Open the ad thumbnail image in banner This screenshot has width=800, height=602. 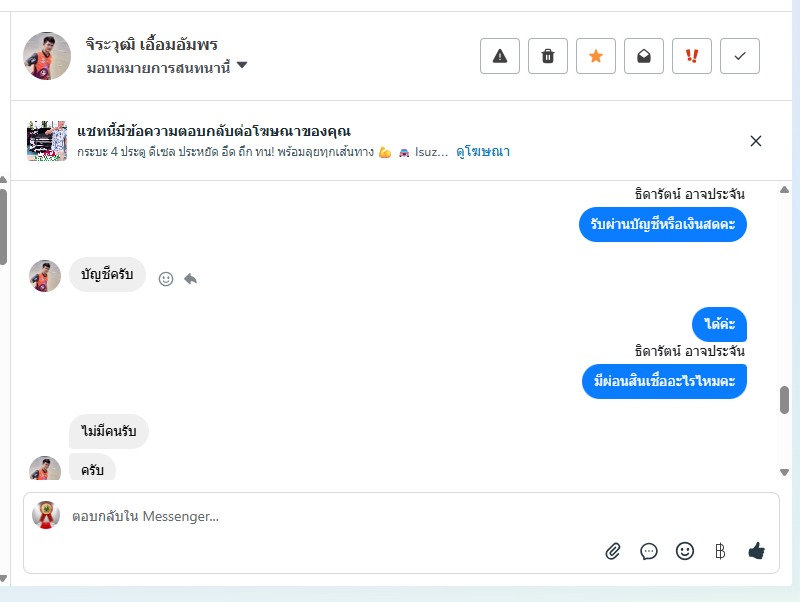[47, 141]
